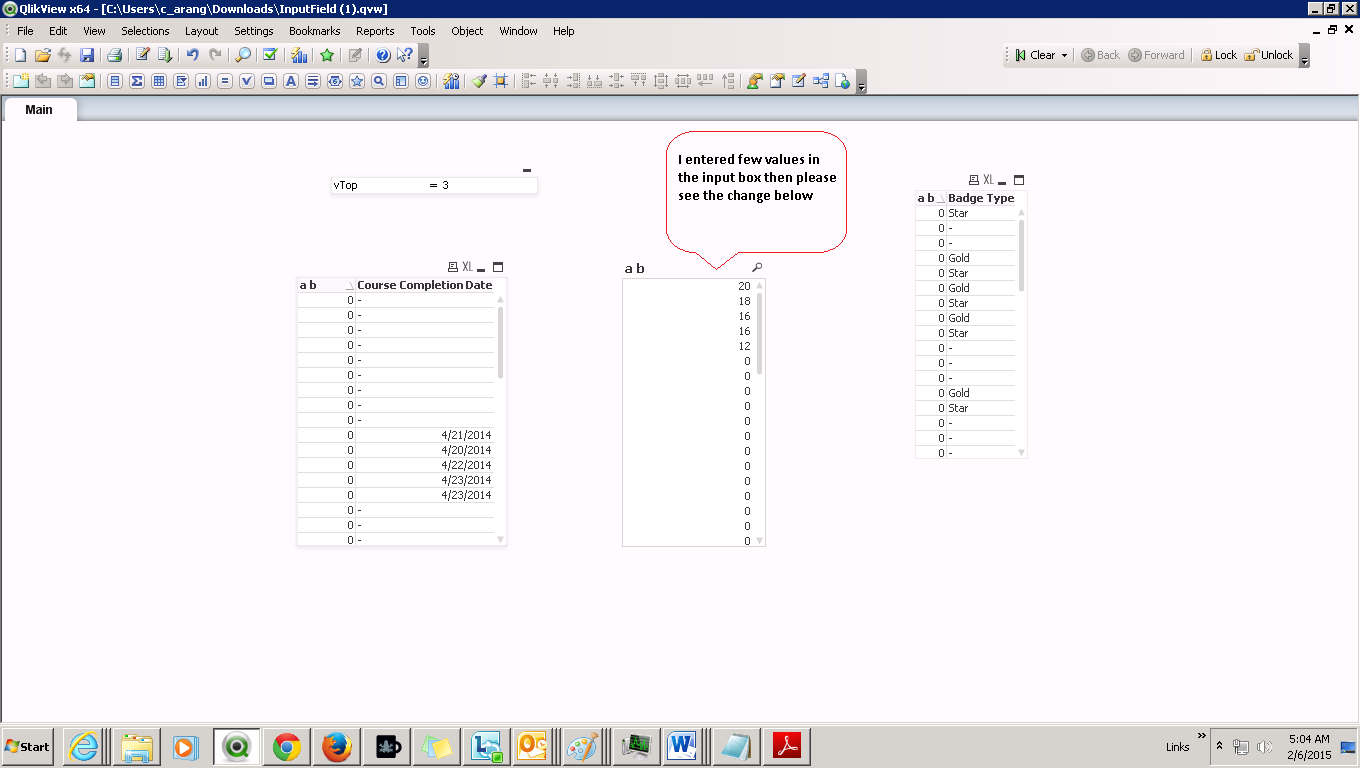Click the Reload data icon
1360x768 pixels.
click(x=165, y=55)
